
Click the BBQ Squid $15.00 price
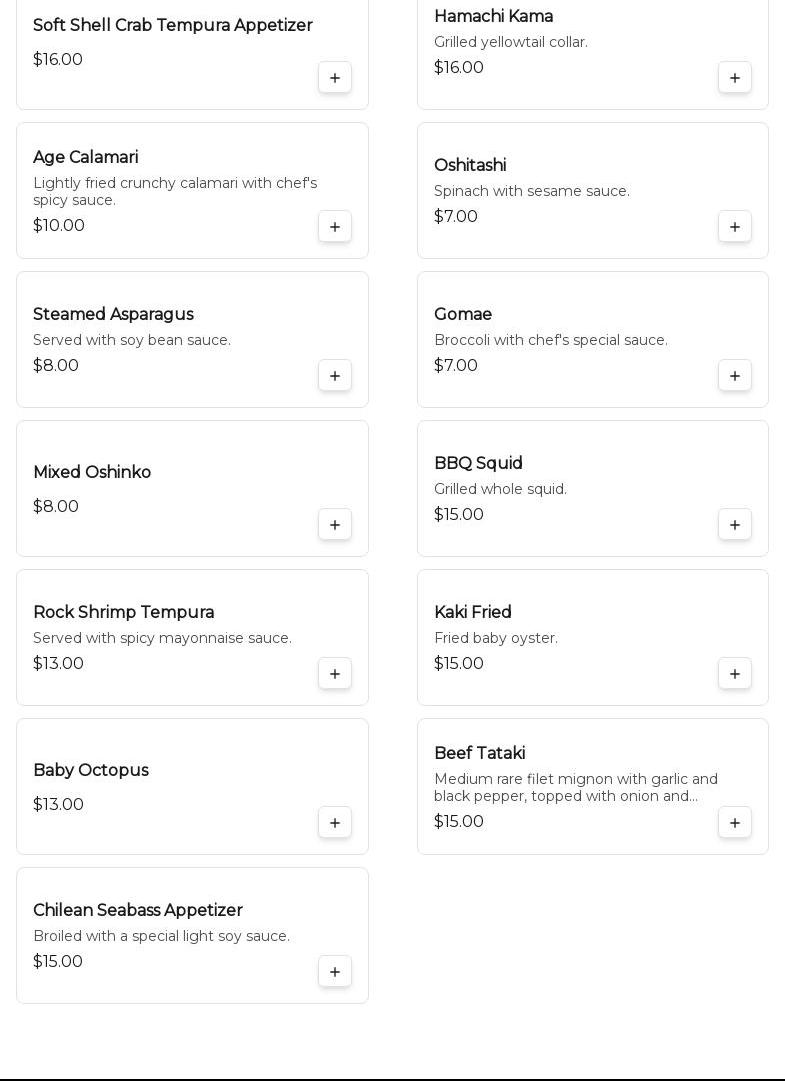(459, 514)
